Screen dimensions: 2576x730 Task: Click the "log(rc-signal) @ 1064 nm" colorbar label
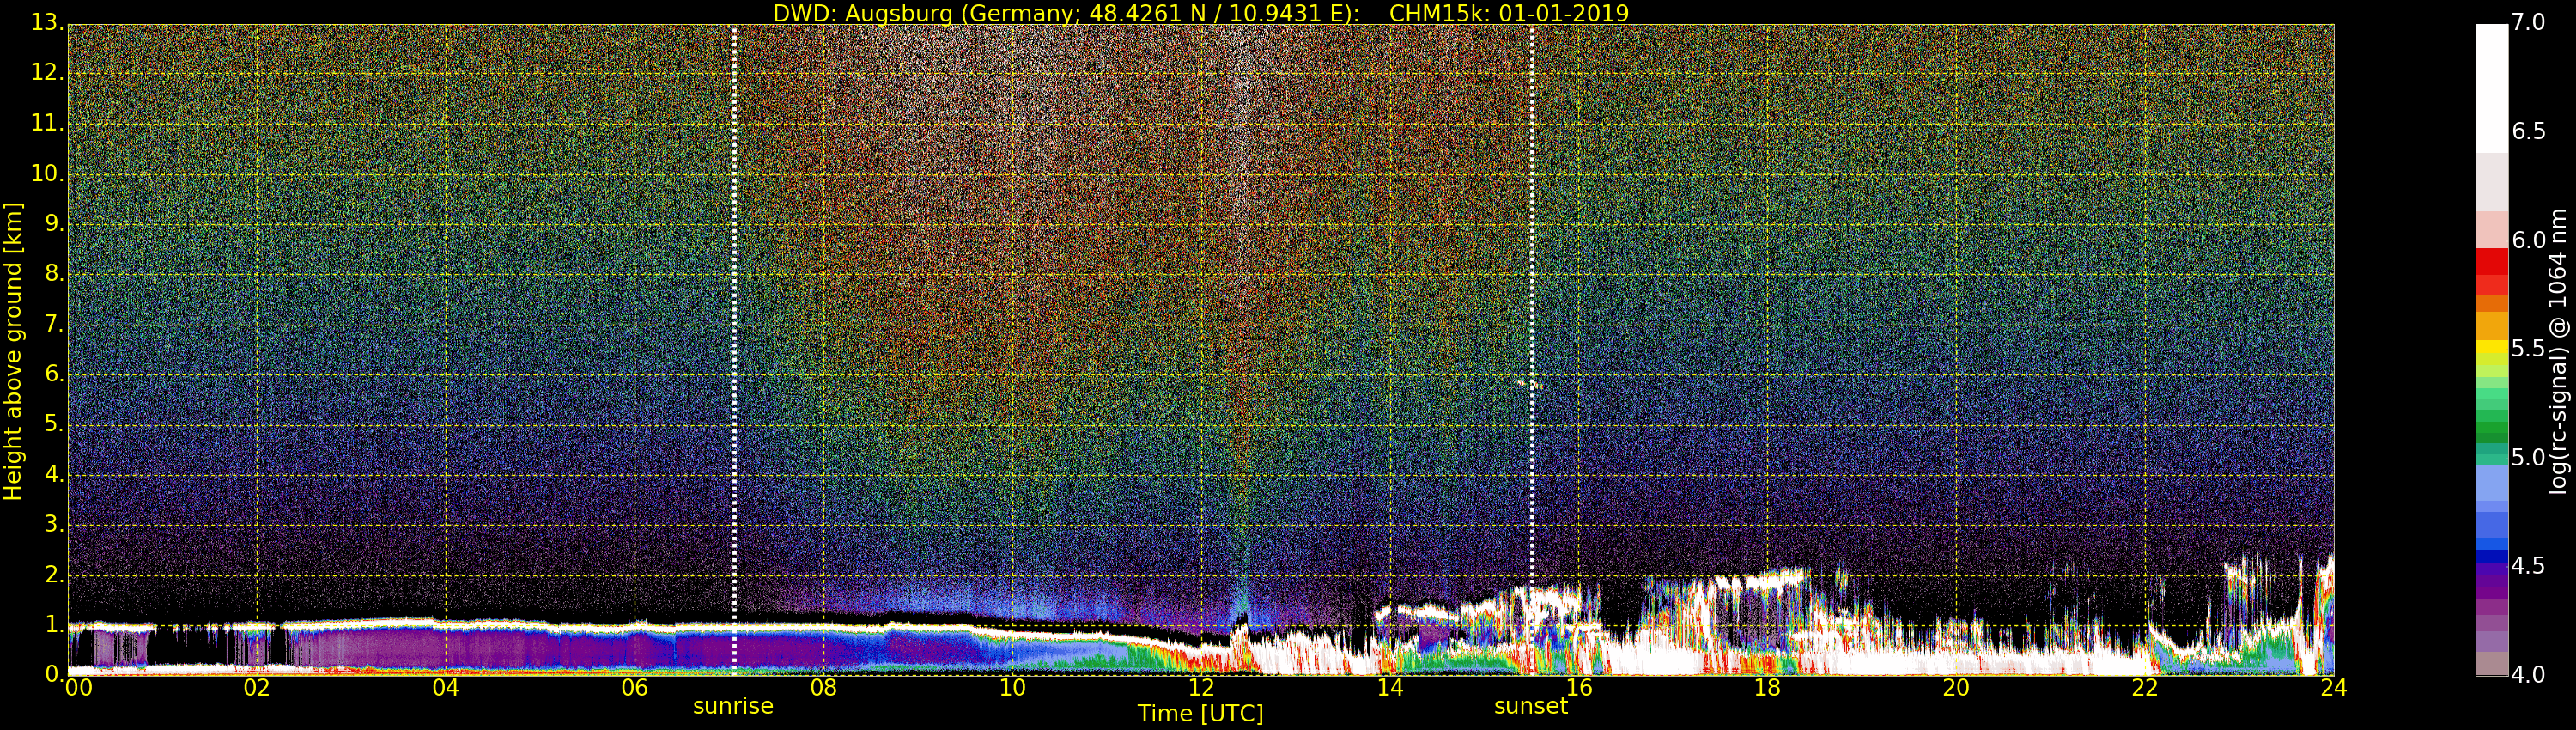[x=2558, y=351]
